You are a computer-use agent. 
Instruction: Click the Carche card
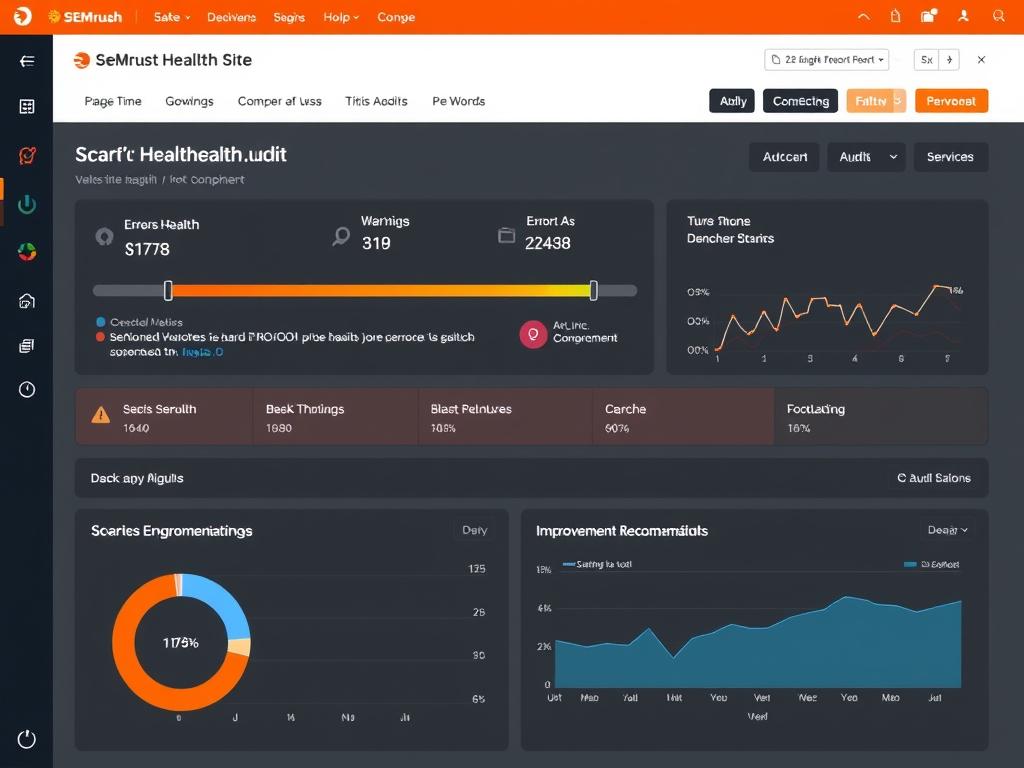(x=683, y=417)
